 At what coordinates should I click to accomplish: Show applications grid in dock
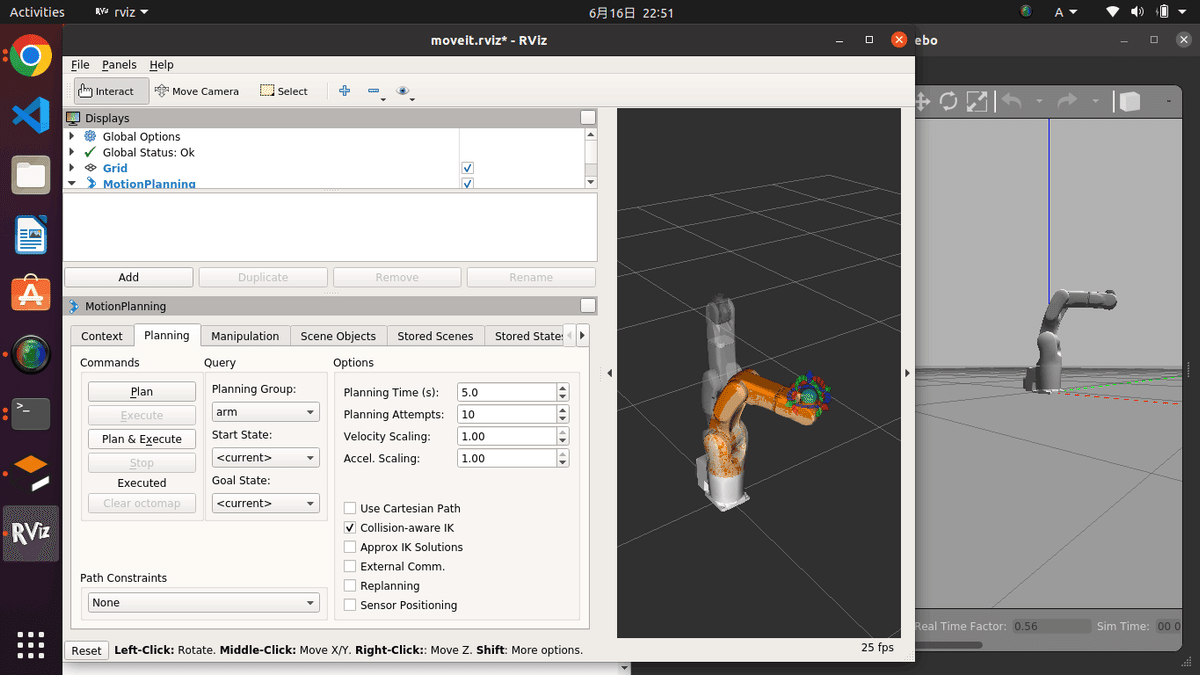pos(31,643)
